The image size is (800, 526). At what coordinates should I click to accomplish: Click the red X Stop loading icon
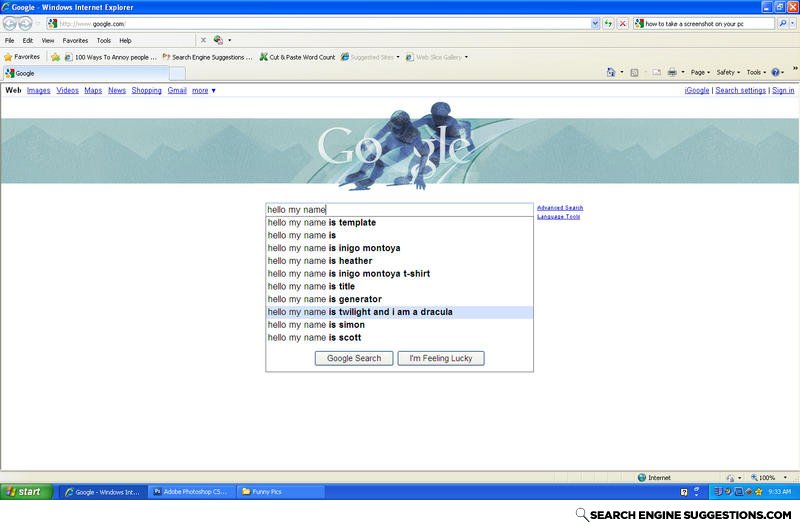622,23
